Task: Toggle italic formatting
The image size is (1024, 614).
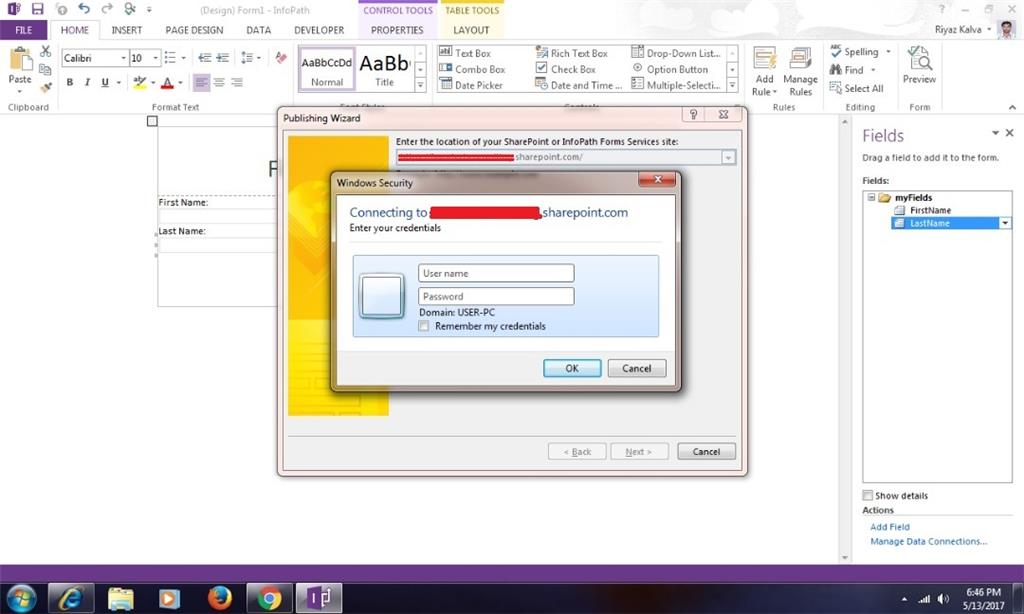Action: (x=87, y=82)
